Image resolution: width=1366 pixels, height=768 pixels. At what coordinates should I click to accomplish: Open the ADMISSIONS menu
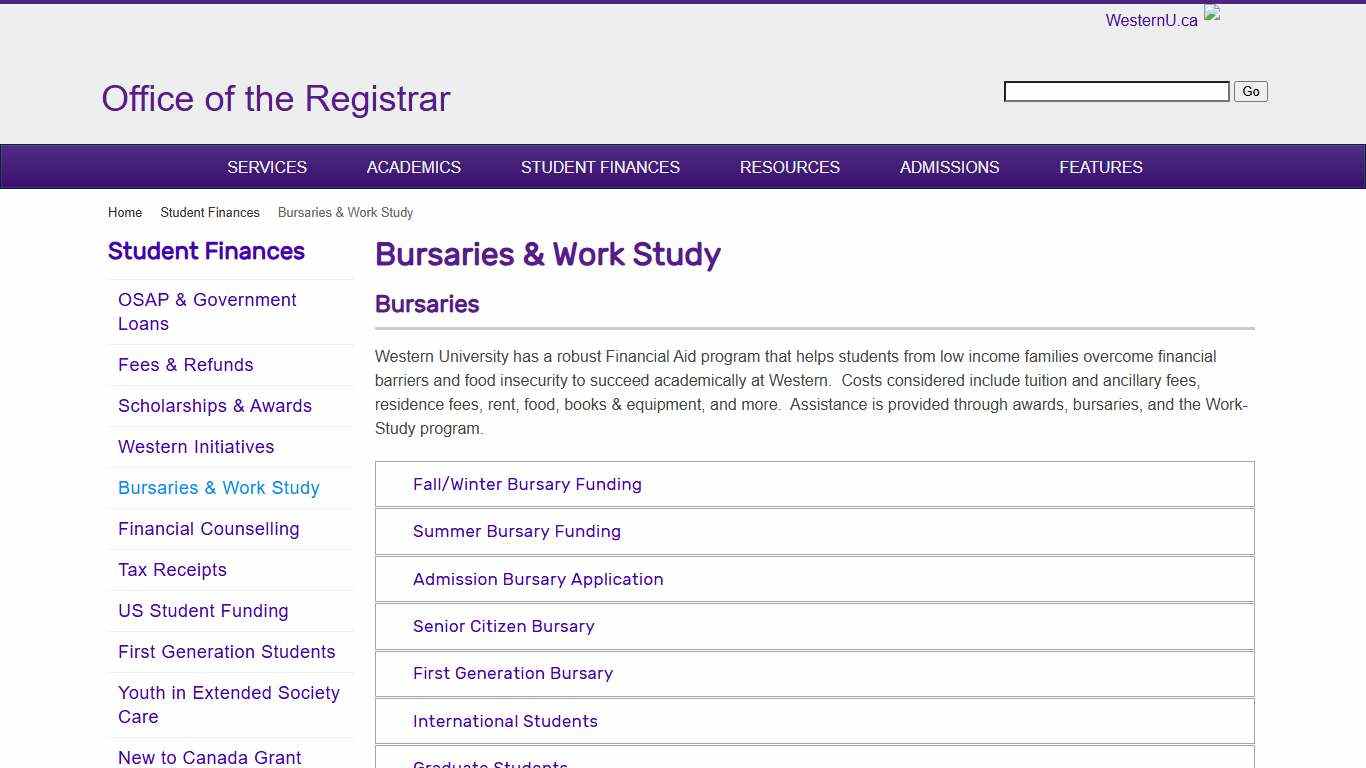point(949,167)
